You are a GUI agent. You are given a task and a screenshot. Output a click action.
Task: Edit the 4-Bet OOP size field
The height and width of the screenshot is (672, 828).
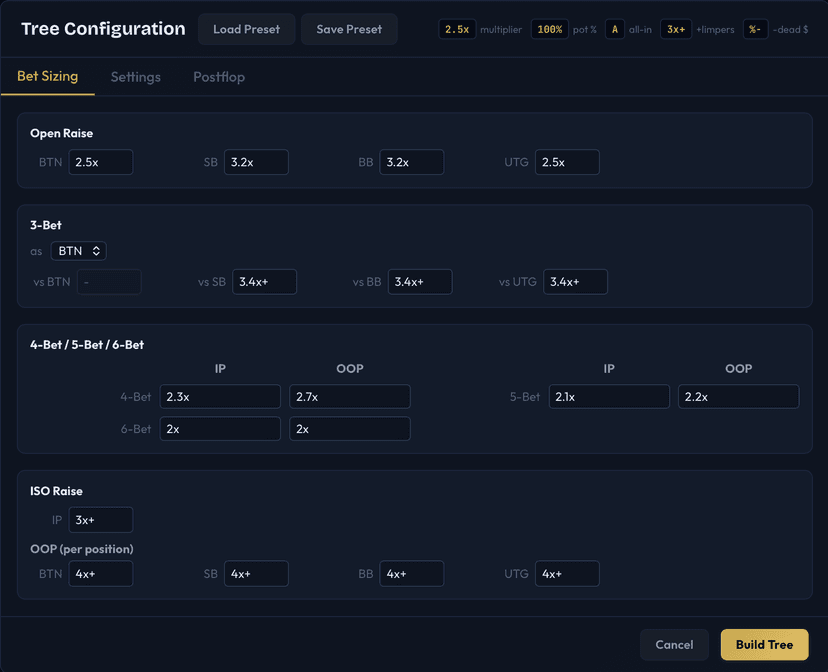(350, 396)
